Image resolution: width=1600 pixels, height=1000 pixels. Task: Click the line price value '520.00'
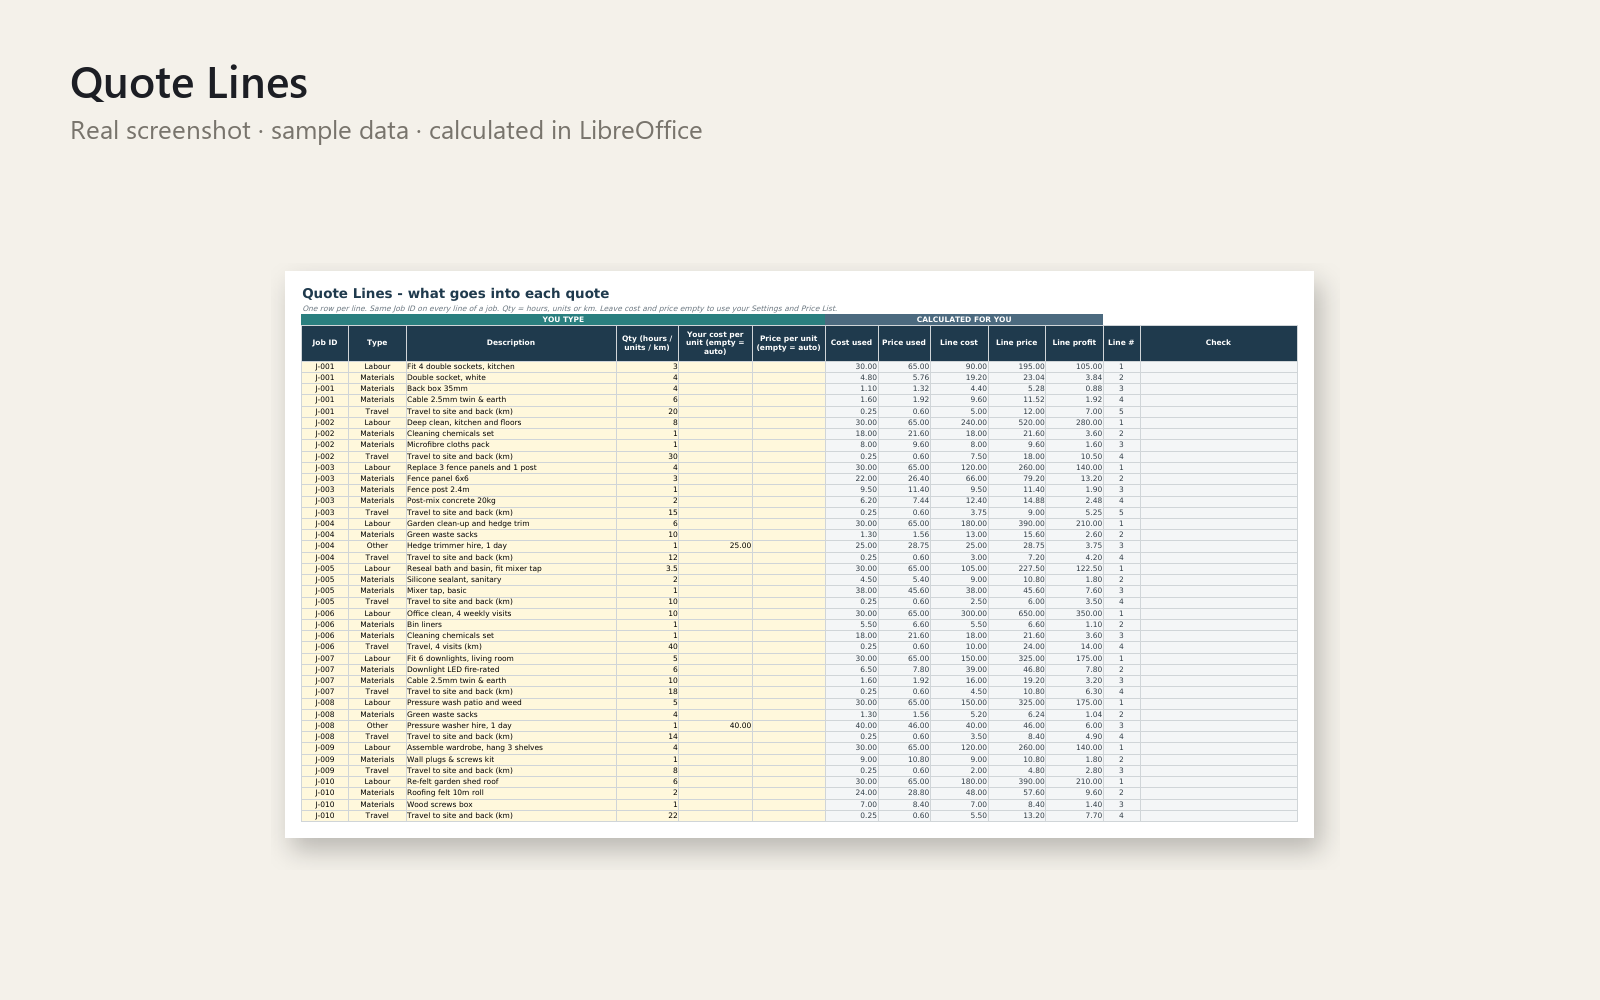1017,423
